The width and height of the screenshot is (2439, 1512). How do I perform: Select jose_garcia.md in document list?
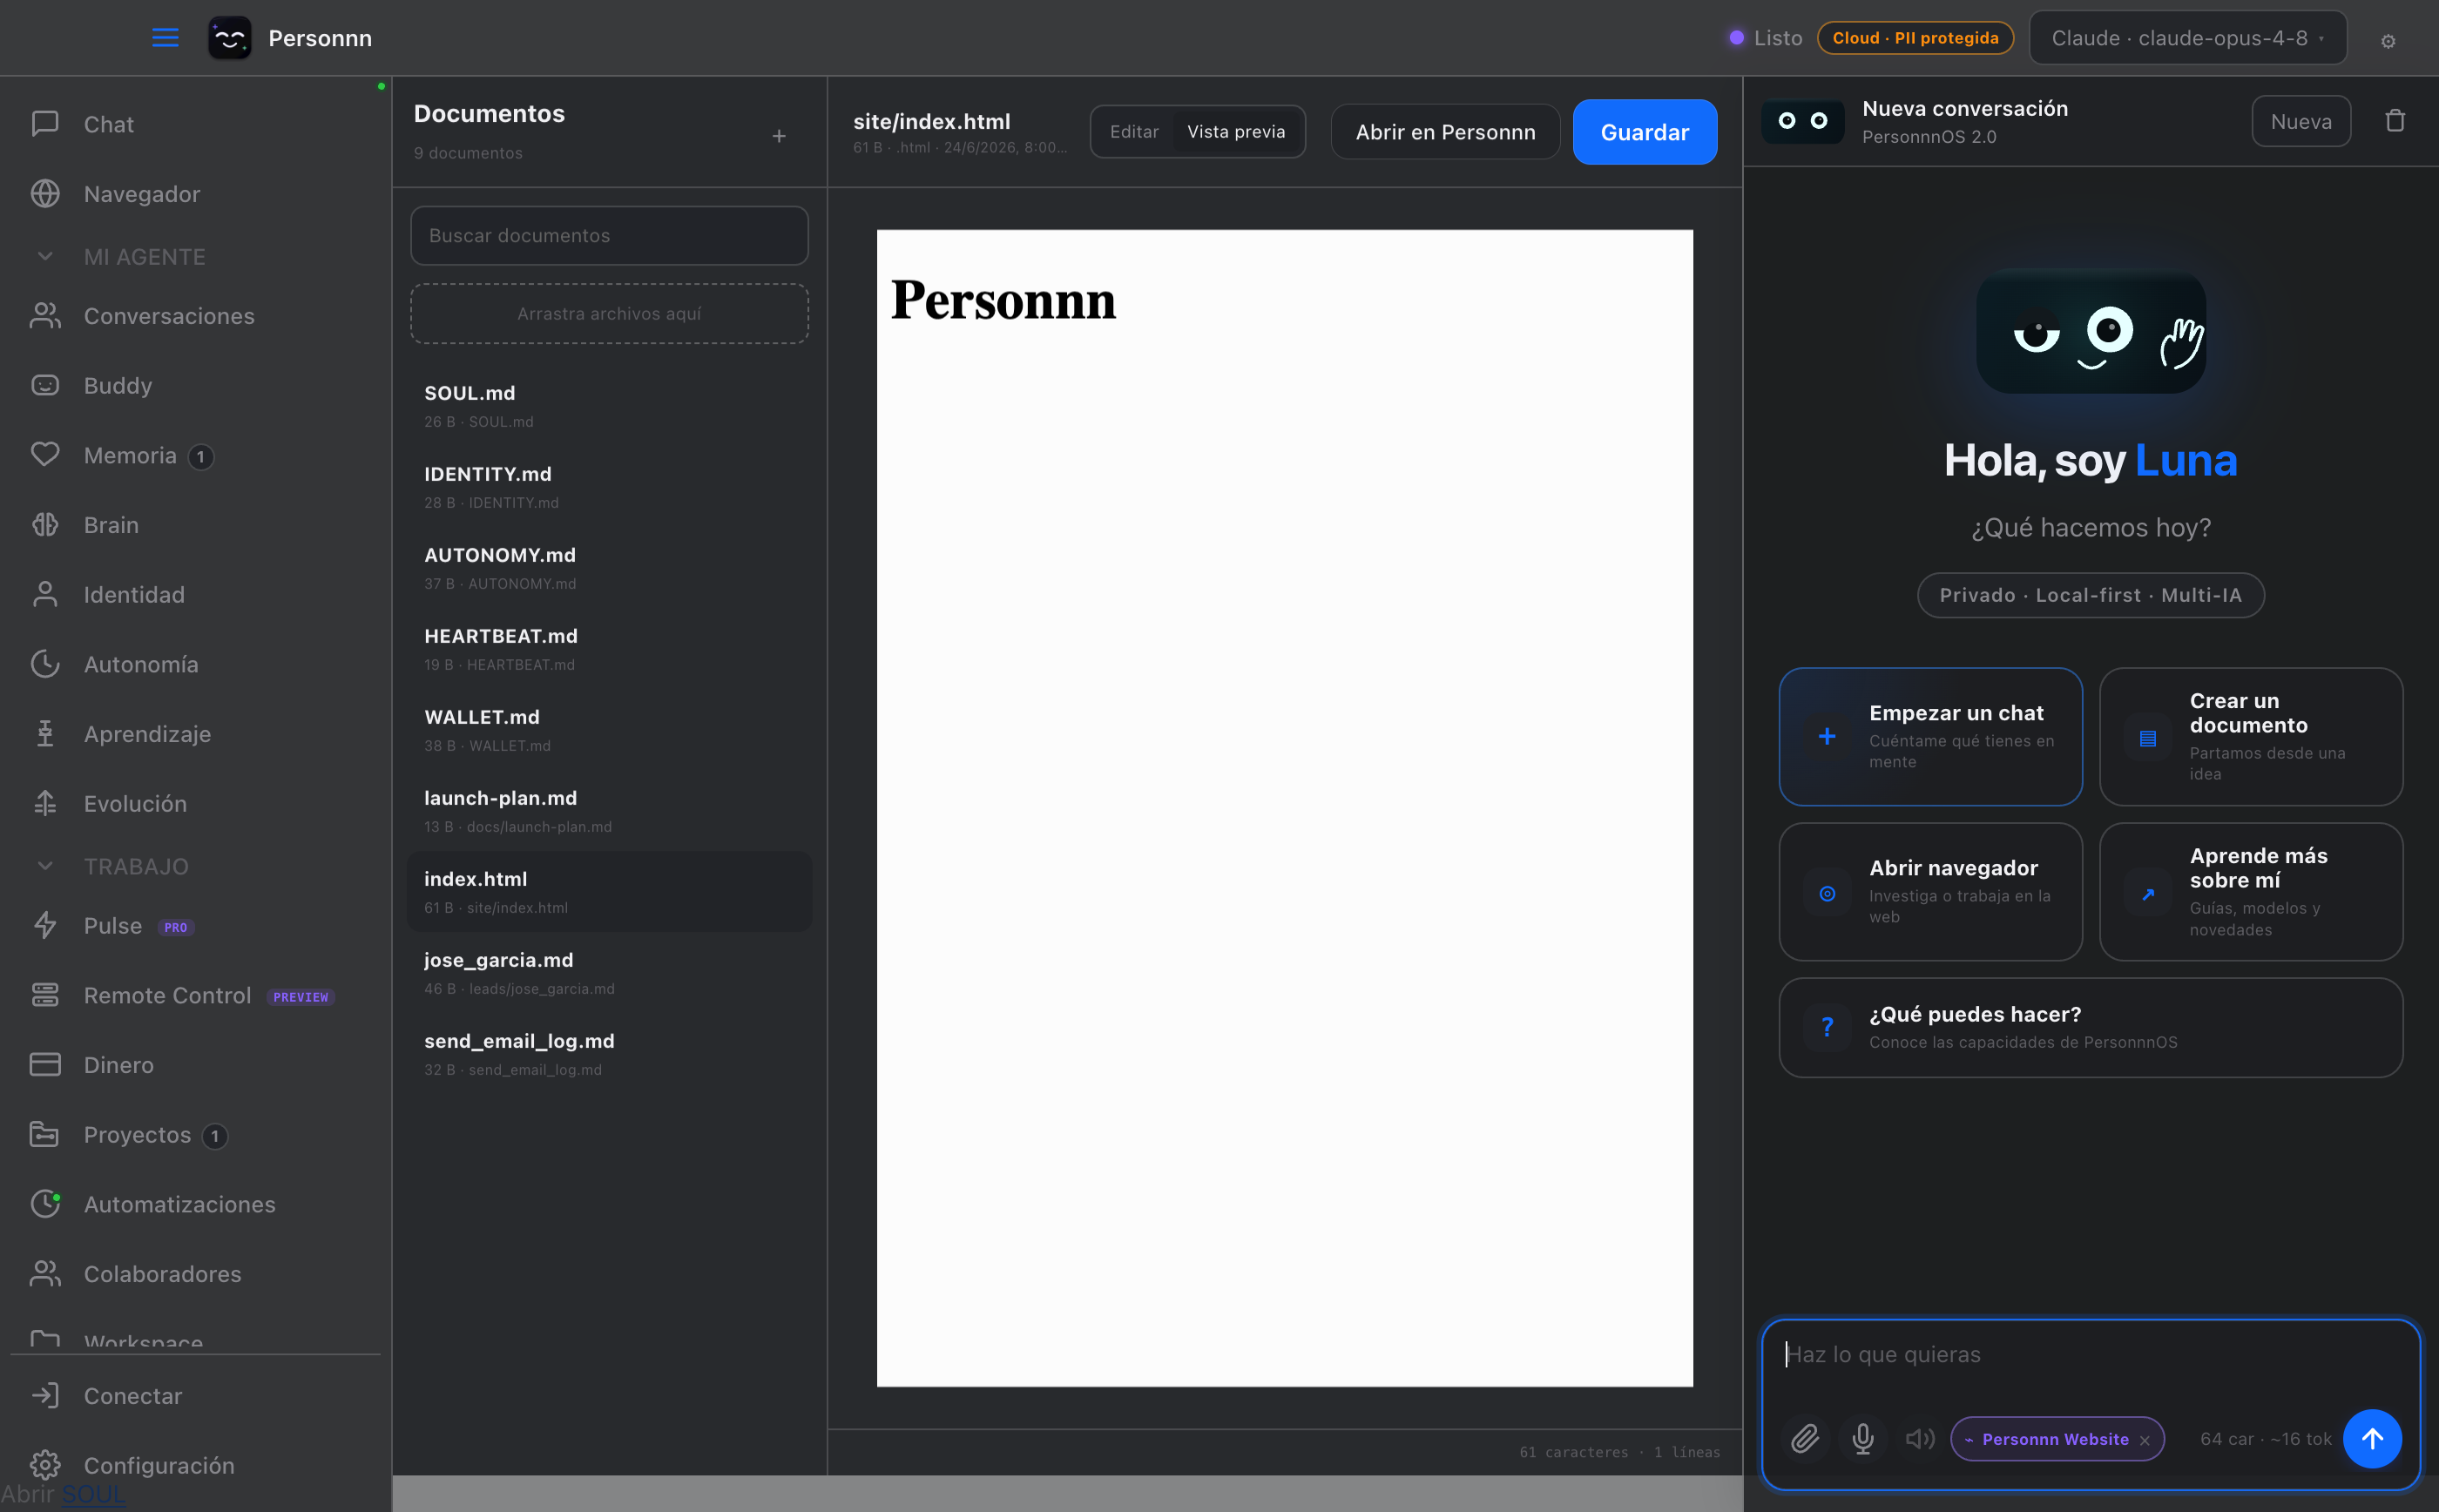609,972
